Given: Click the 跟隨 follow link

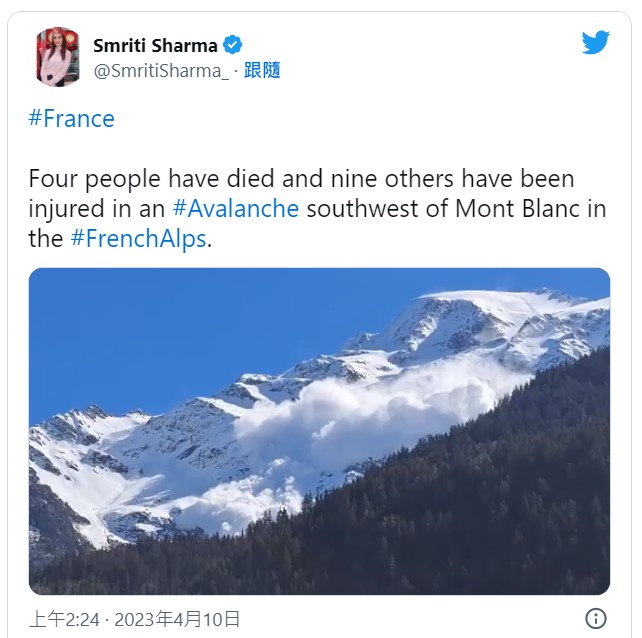Looking at the screenshot, I should [x=262, y=70].
